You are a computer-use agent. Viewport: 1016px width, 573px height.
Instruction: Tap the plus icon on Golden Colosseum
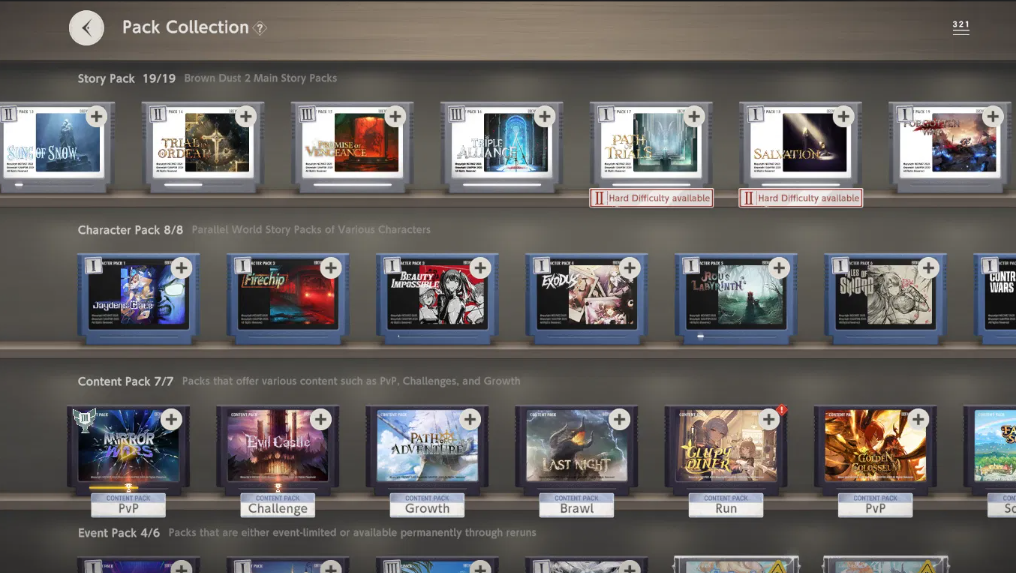pyautogui.click(x=918, y=419)
